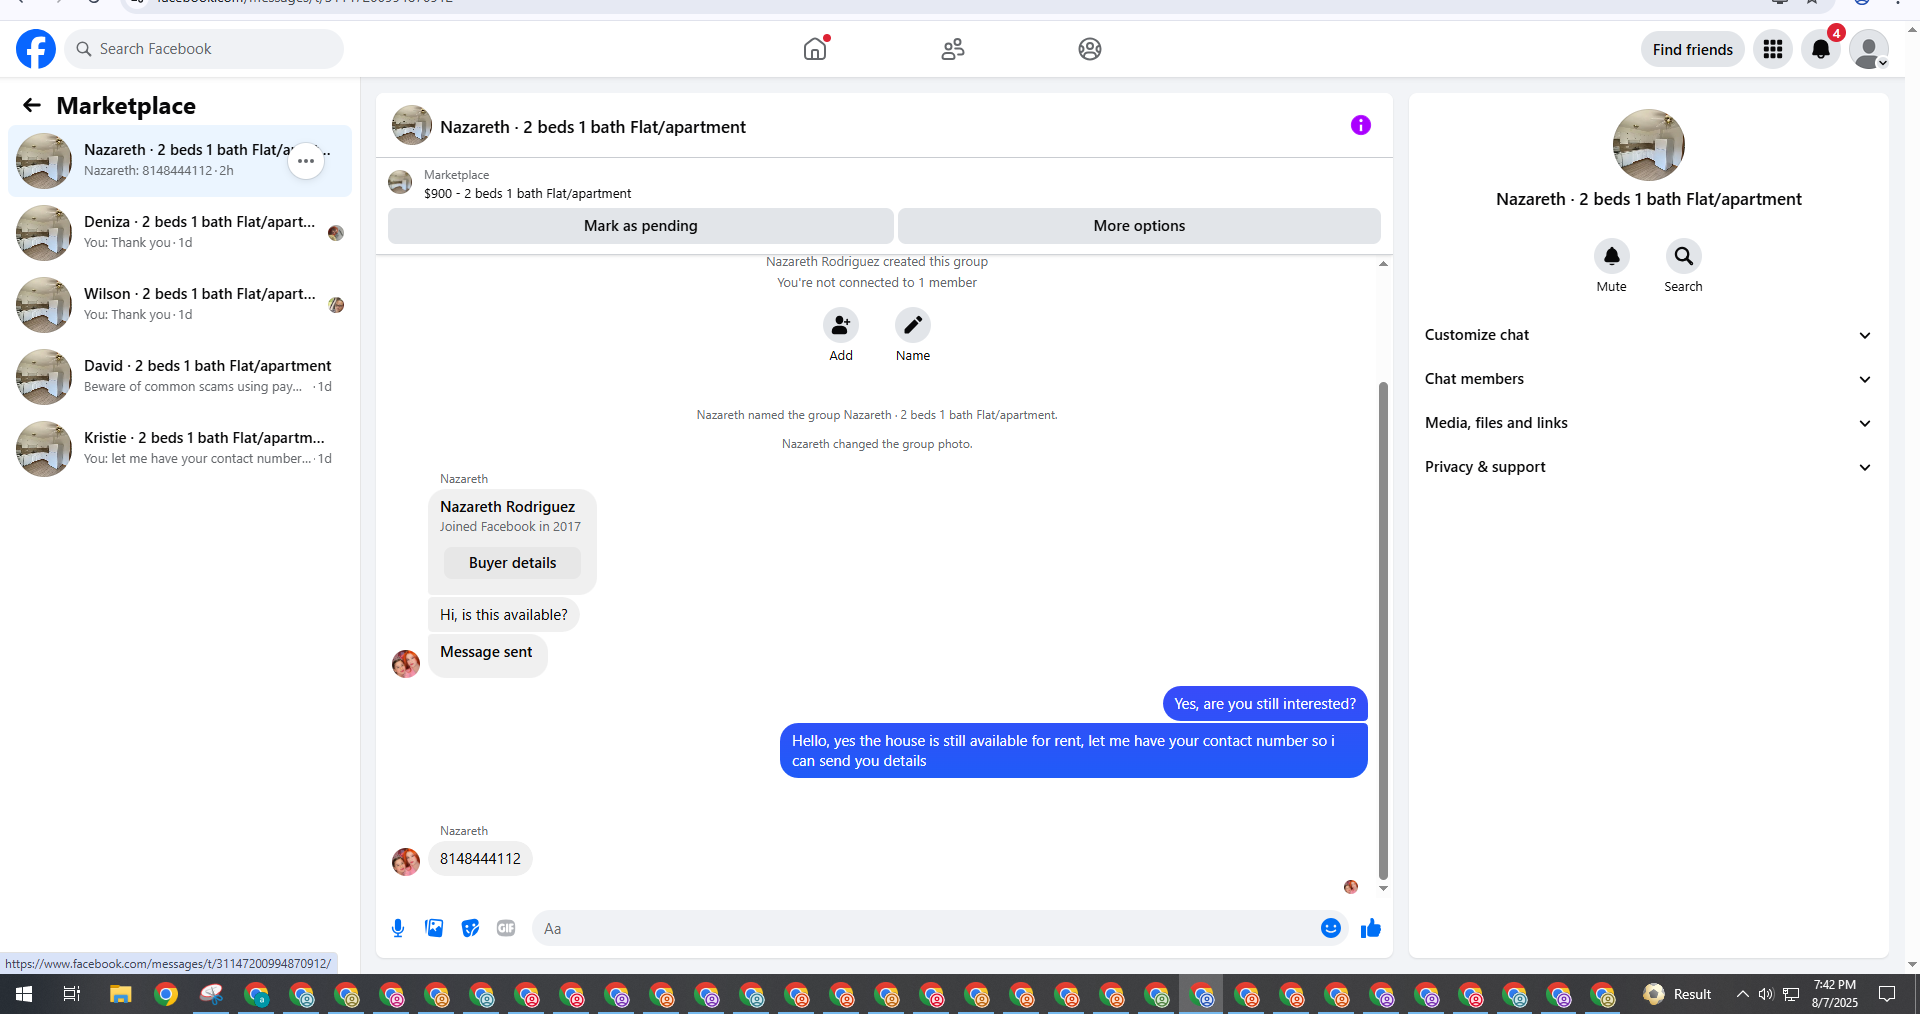Mute the conversation with bell icon

click(1612, 256)
